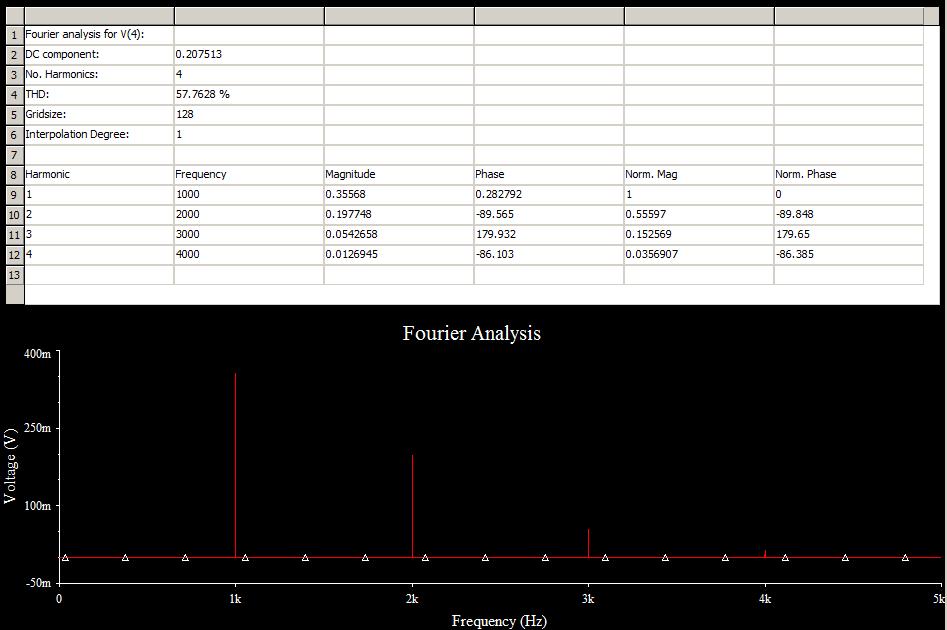Click the 'Interpolation Degree:' label cell
The image size is (947, 630).
[98, 134]
